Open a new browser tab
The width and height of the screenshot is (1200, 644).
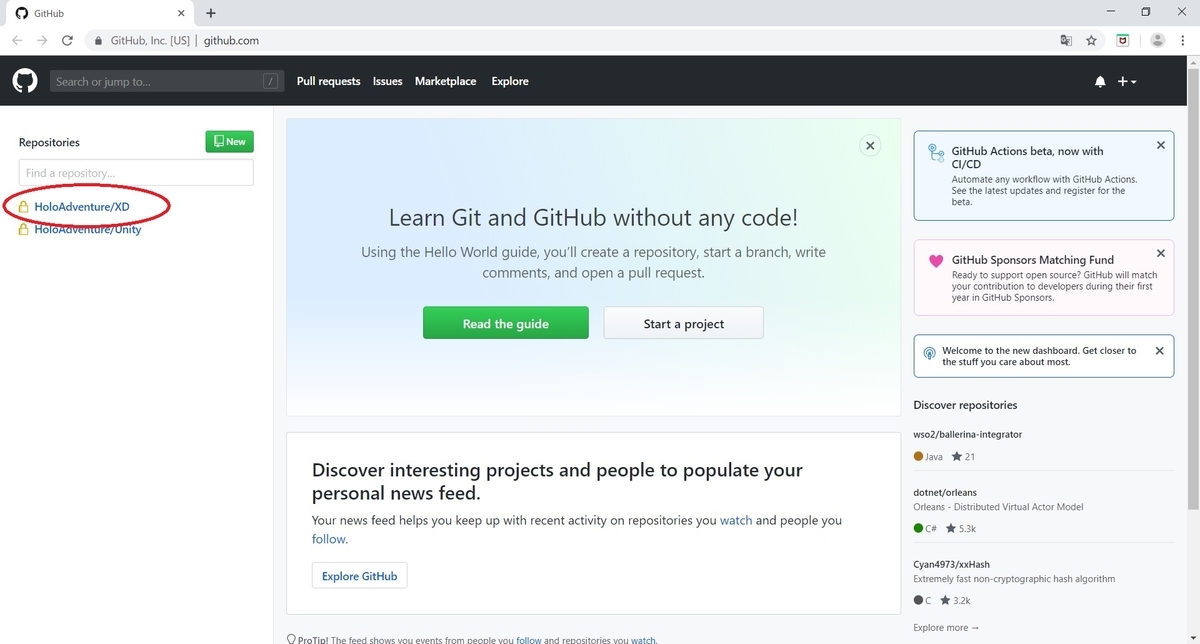click(x=211, y=13)
